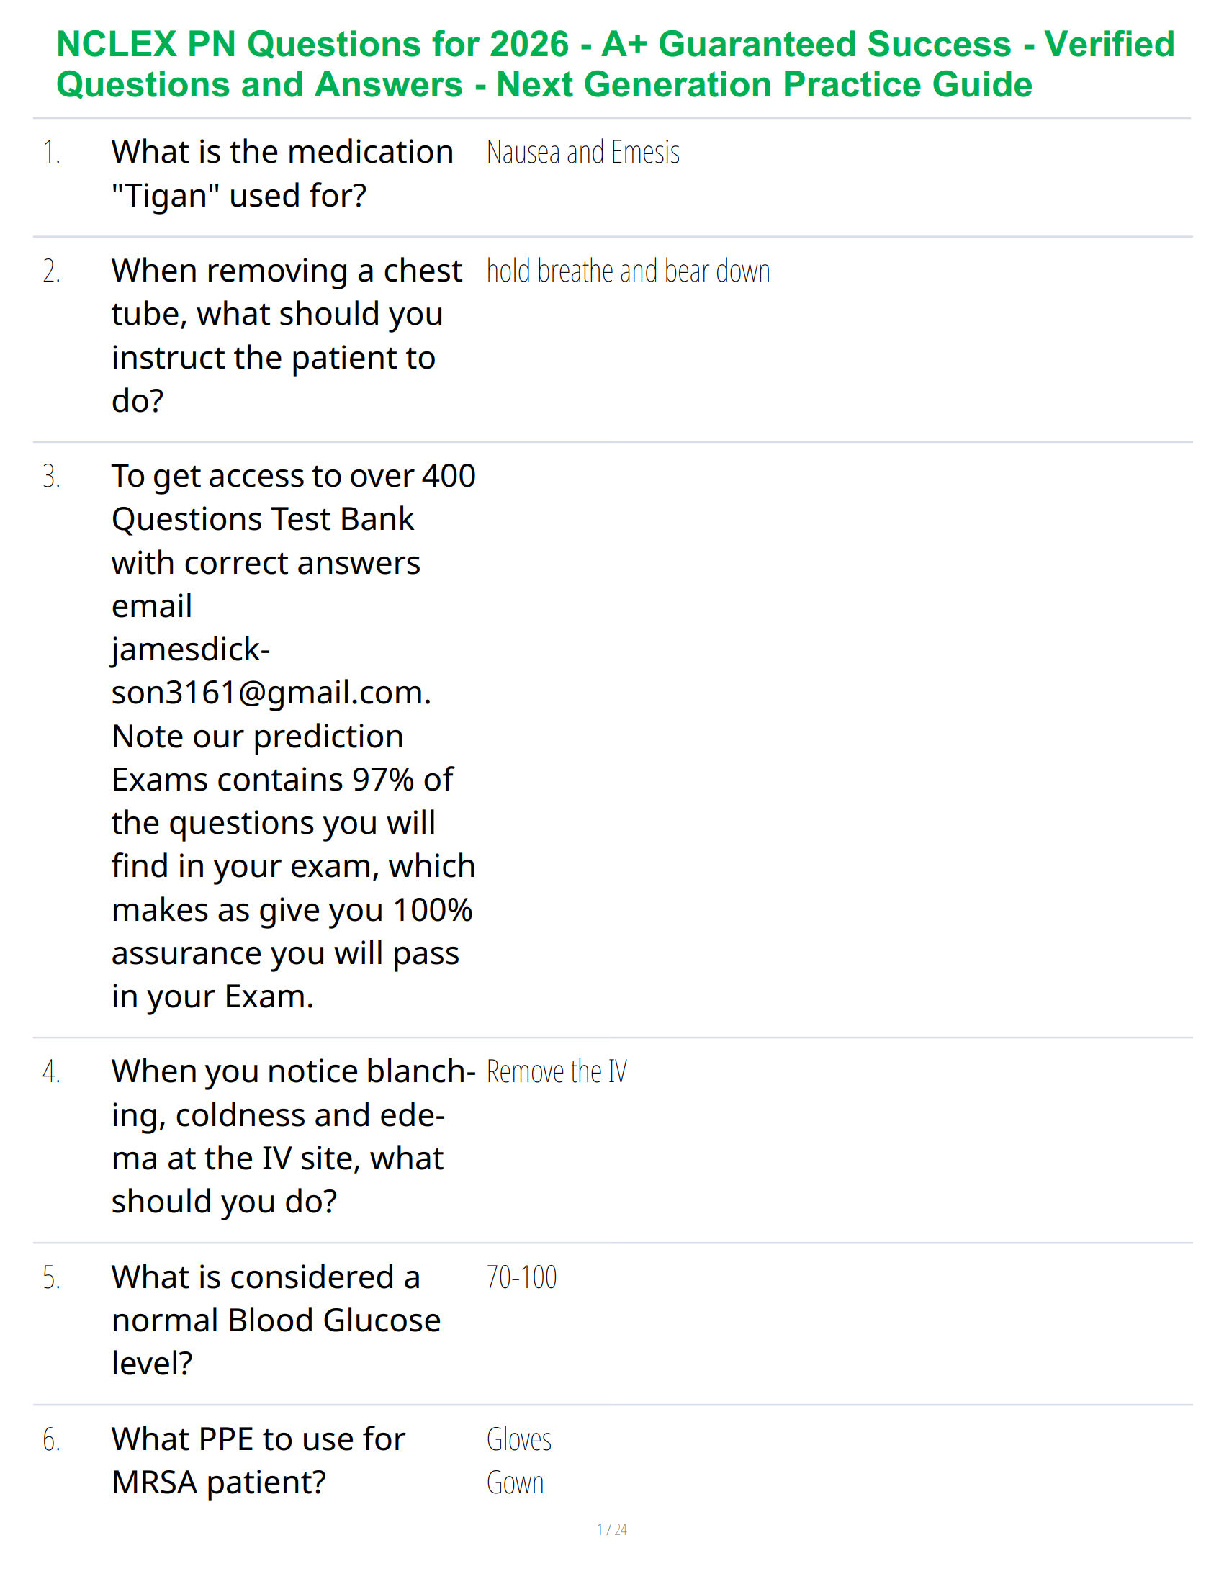Click question number 4
Image resolution: width=1224 pixels, height=1584 pixels.
(52, 1072)
